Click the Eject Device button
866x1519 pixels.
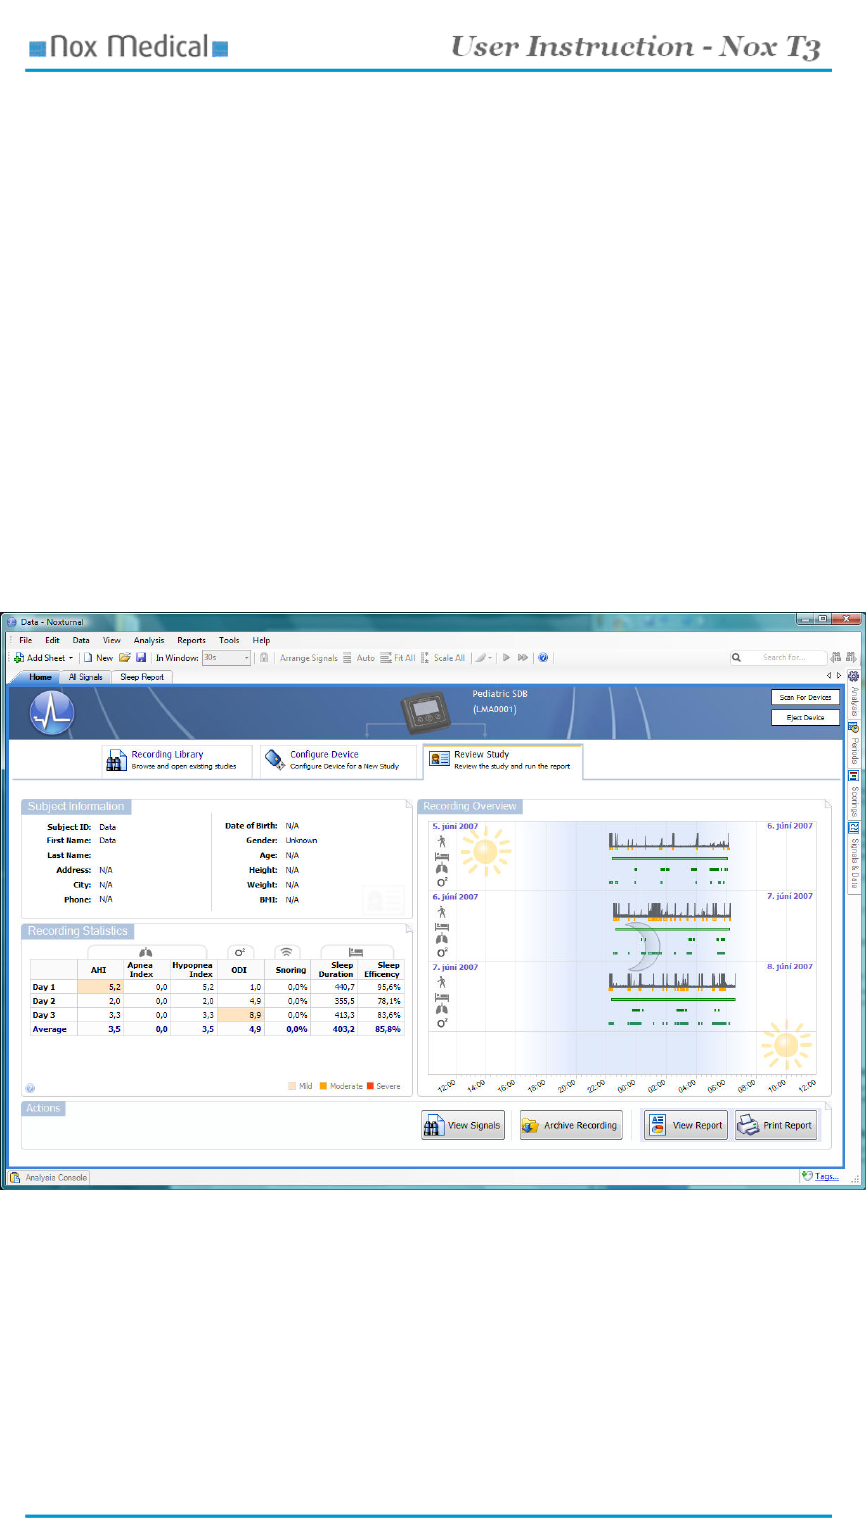(x=806, y=717)
